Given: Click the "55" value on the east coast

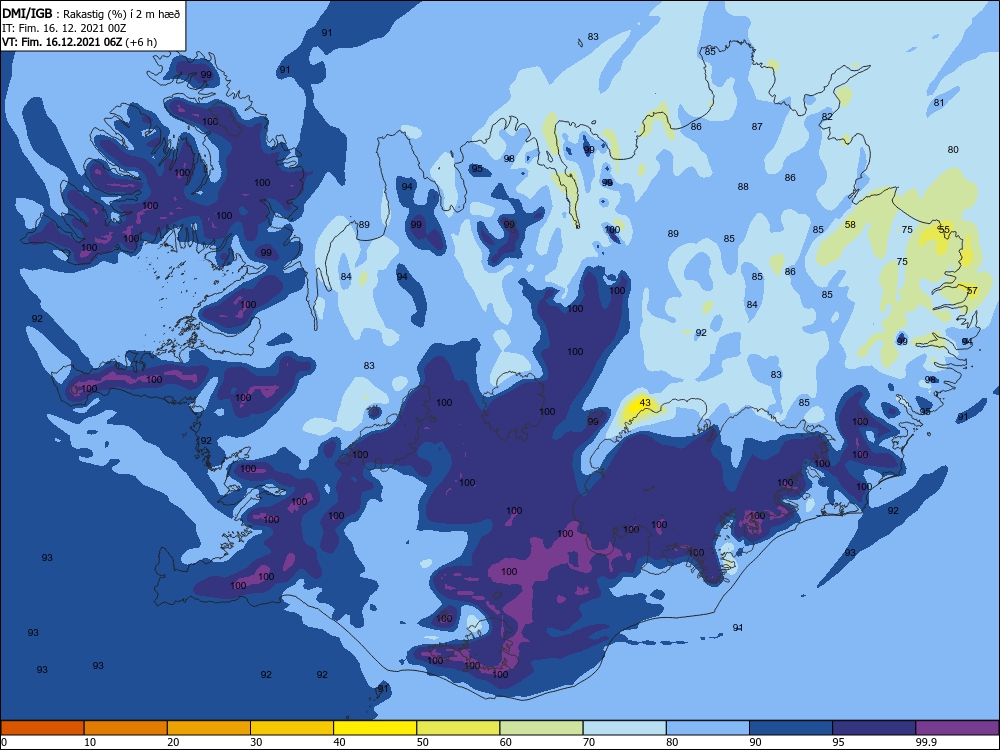Looking at the screenshot, I should pos(944,229).
